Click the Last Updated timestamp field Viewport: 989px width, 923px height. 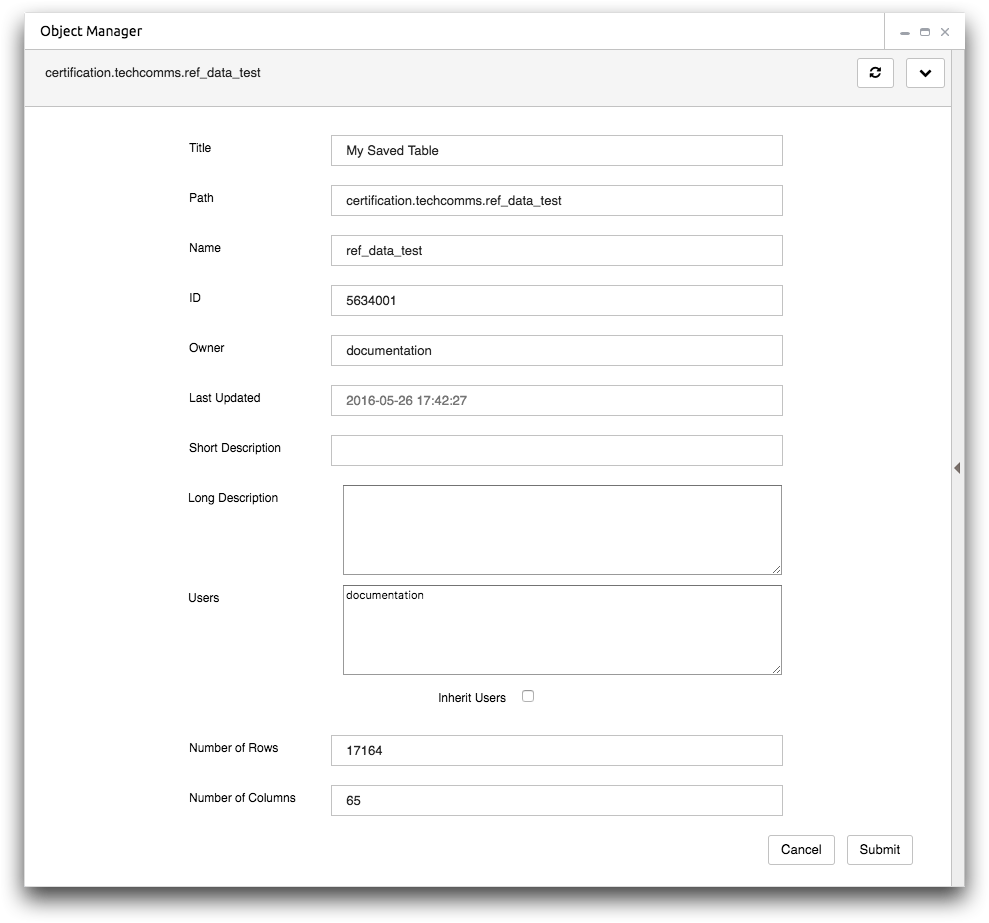[x=556, y=401]
